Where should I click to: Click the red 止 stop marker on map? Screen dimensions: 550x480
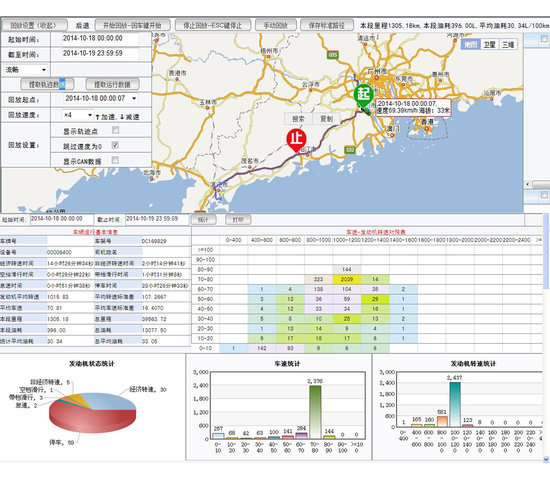(x=296, y=140)
